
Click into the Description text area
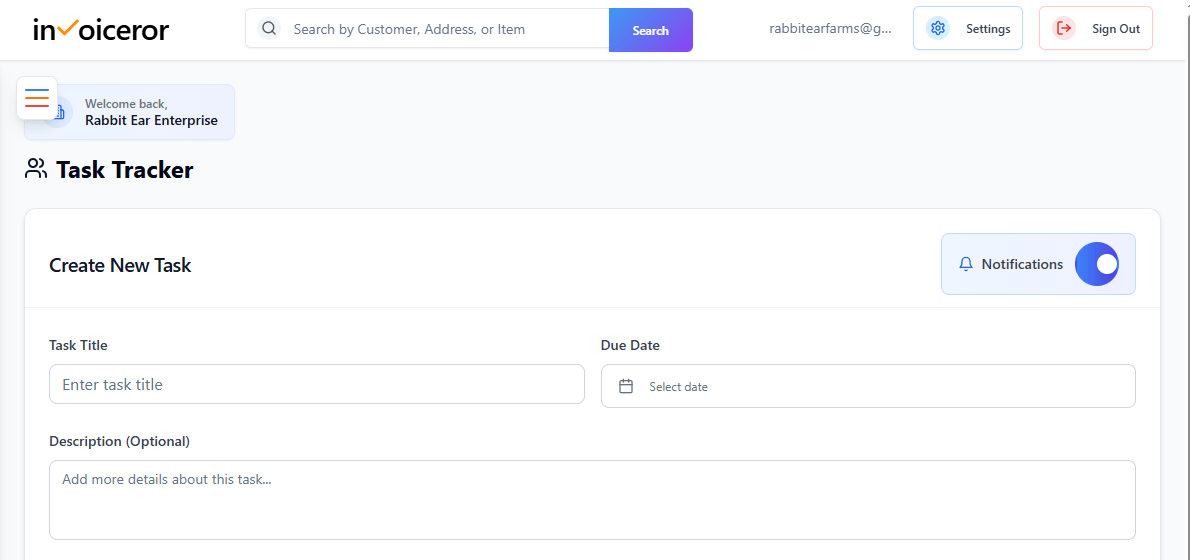point(592,499)
